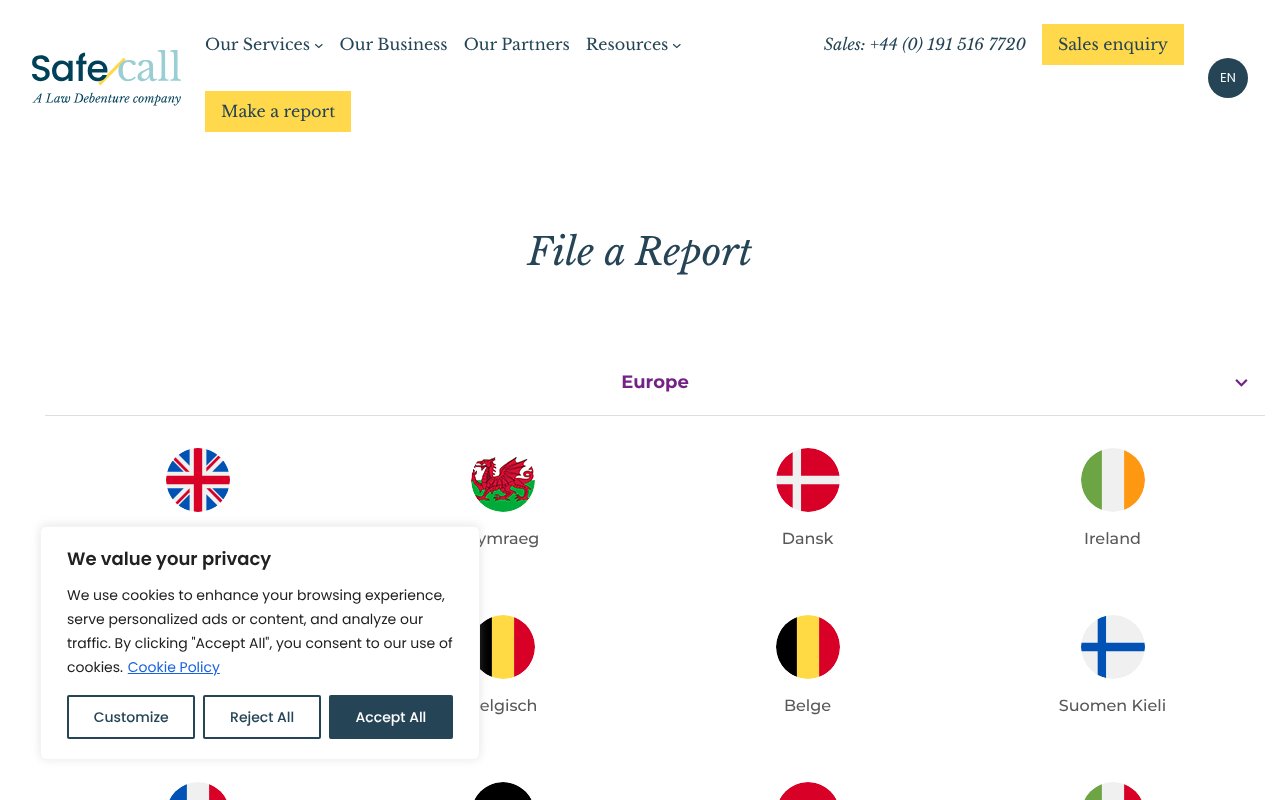Go to Our Business page

coord(393,45)
